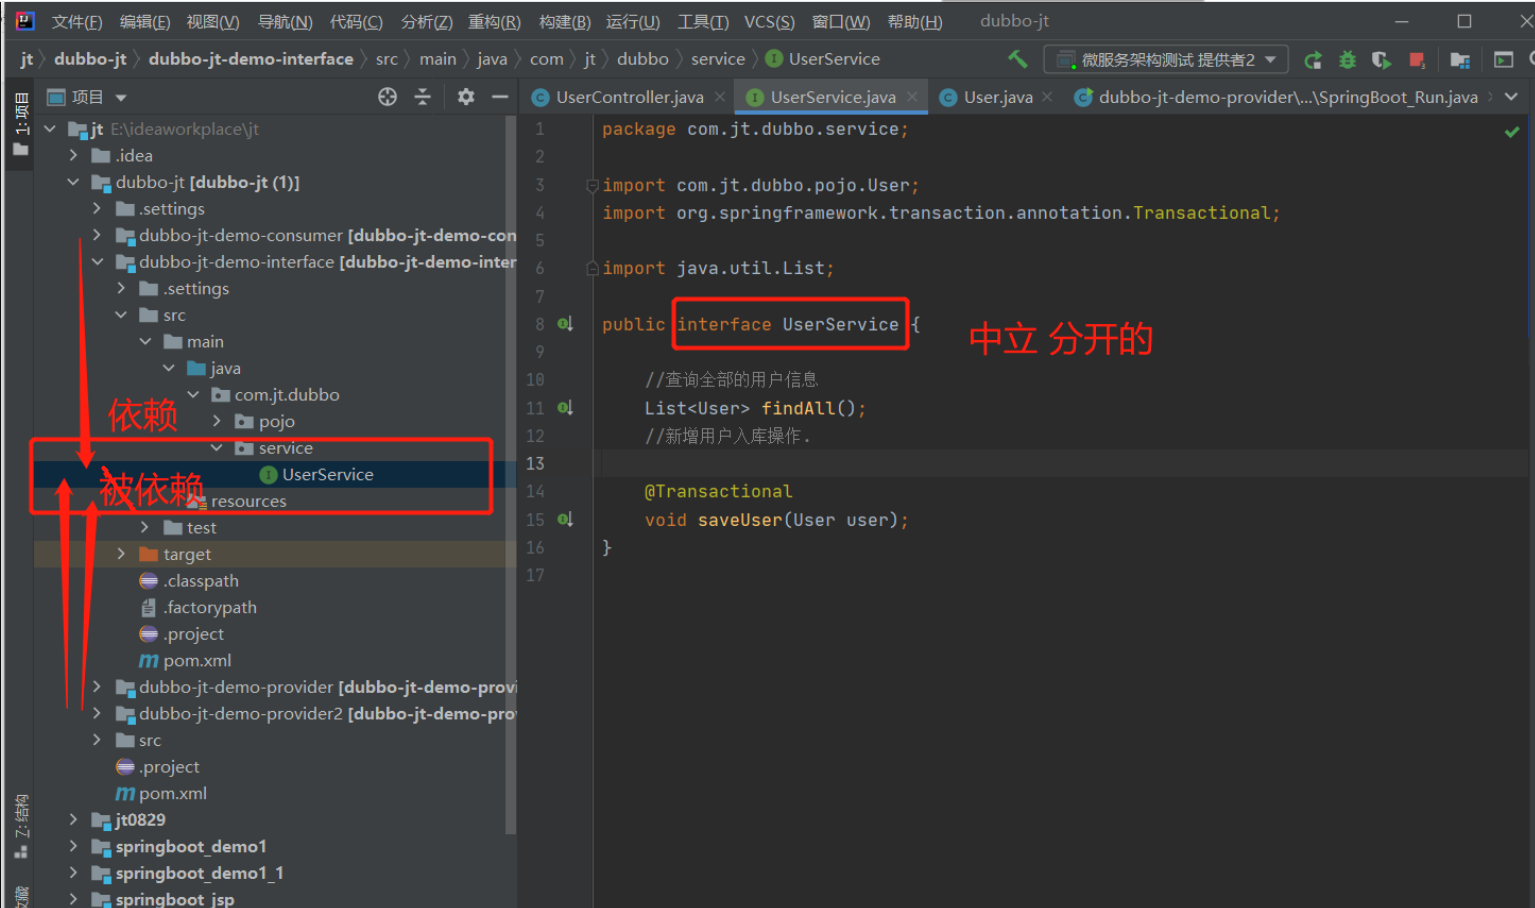Switch to the UserController.java tab
Image resolution: width=1535 pixels, height=908 pixels.
[x=629, y=97]
